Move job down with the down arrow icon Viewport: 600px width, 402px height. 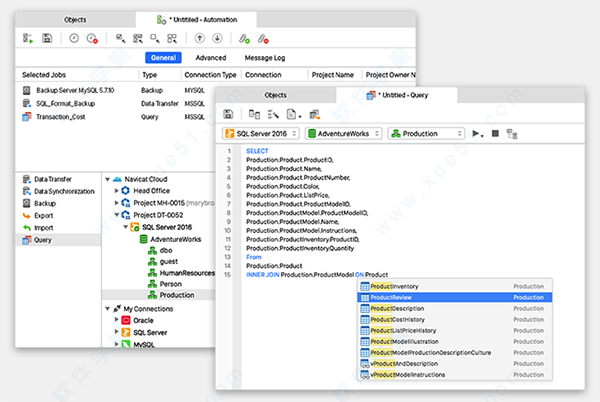217,38
